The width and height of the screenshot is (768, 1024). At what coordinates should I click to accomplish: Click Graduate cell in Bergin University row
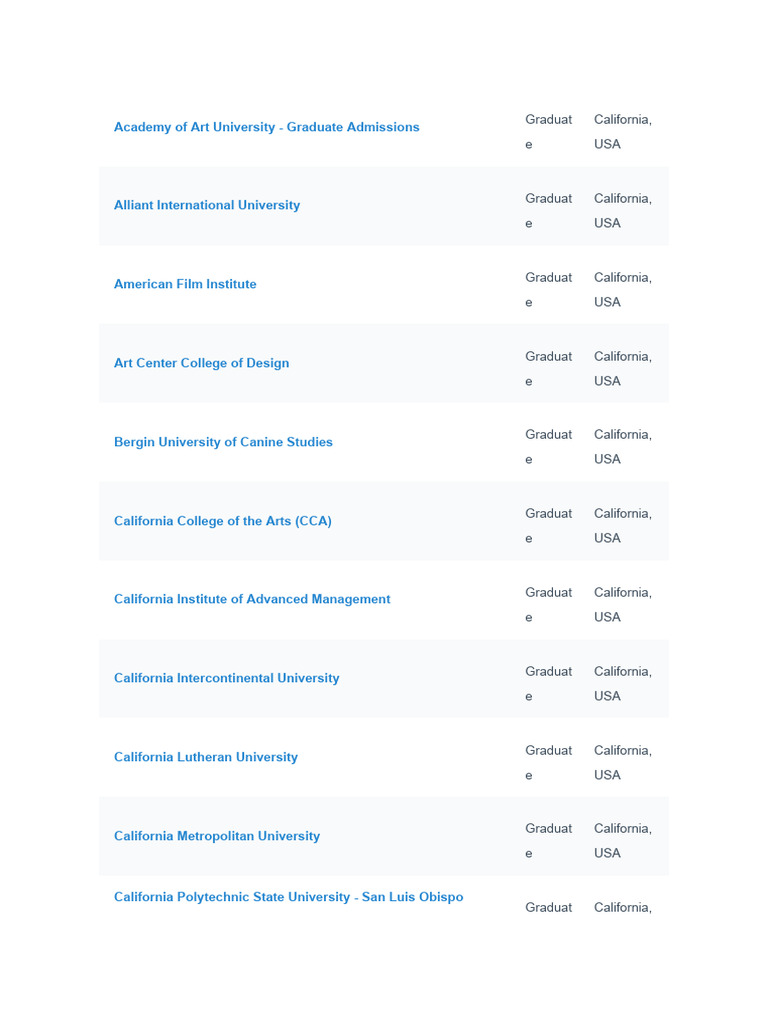[548, 446]
